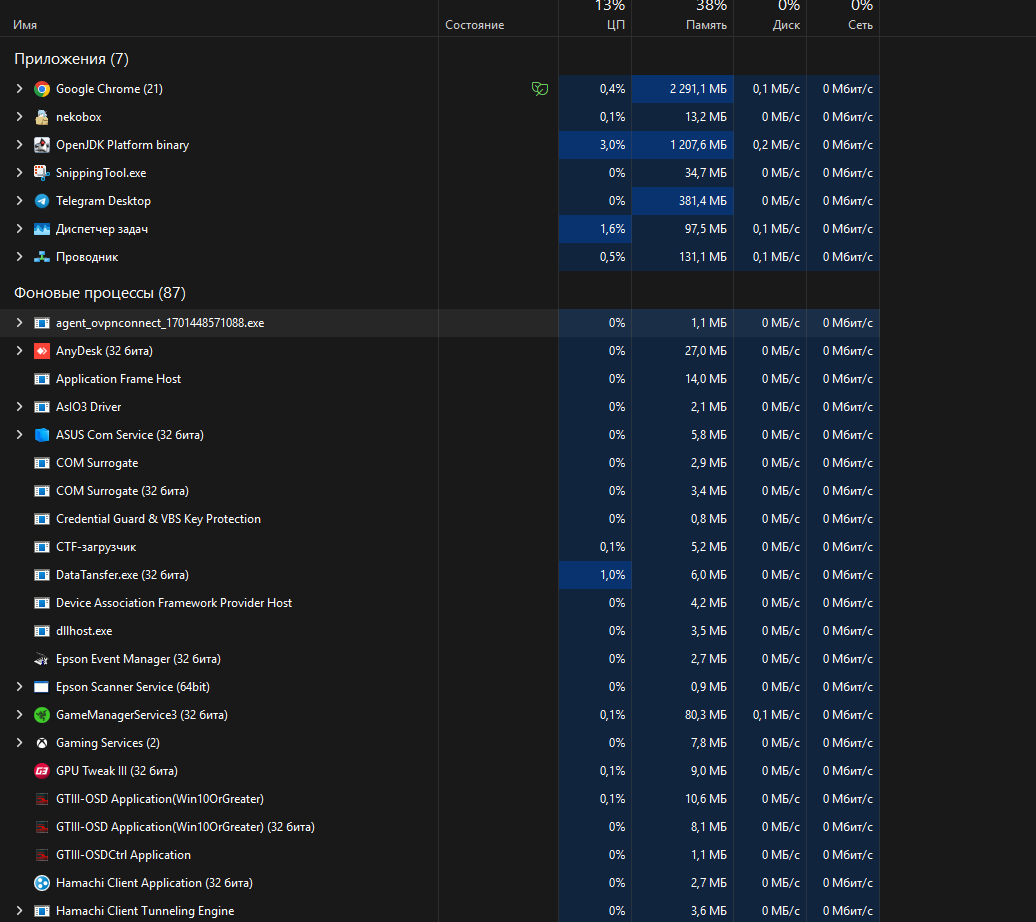Click the AnyDesk red icon
The image size is (1036, 922).
point(42,351)
